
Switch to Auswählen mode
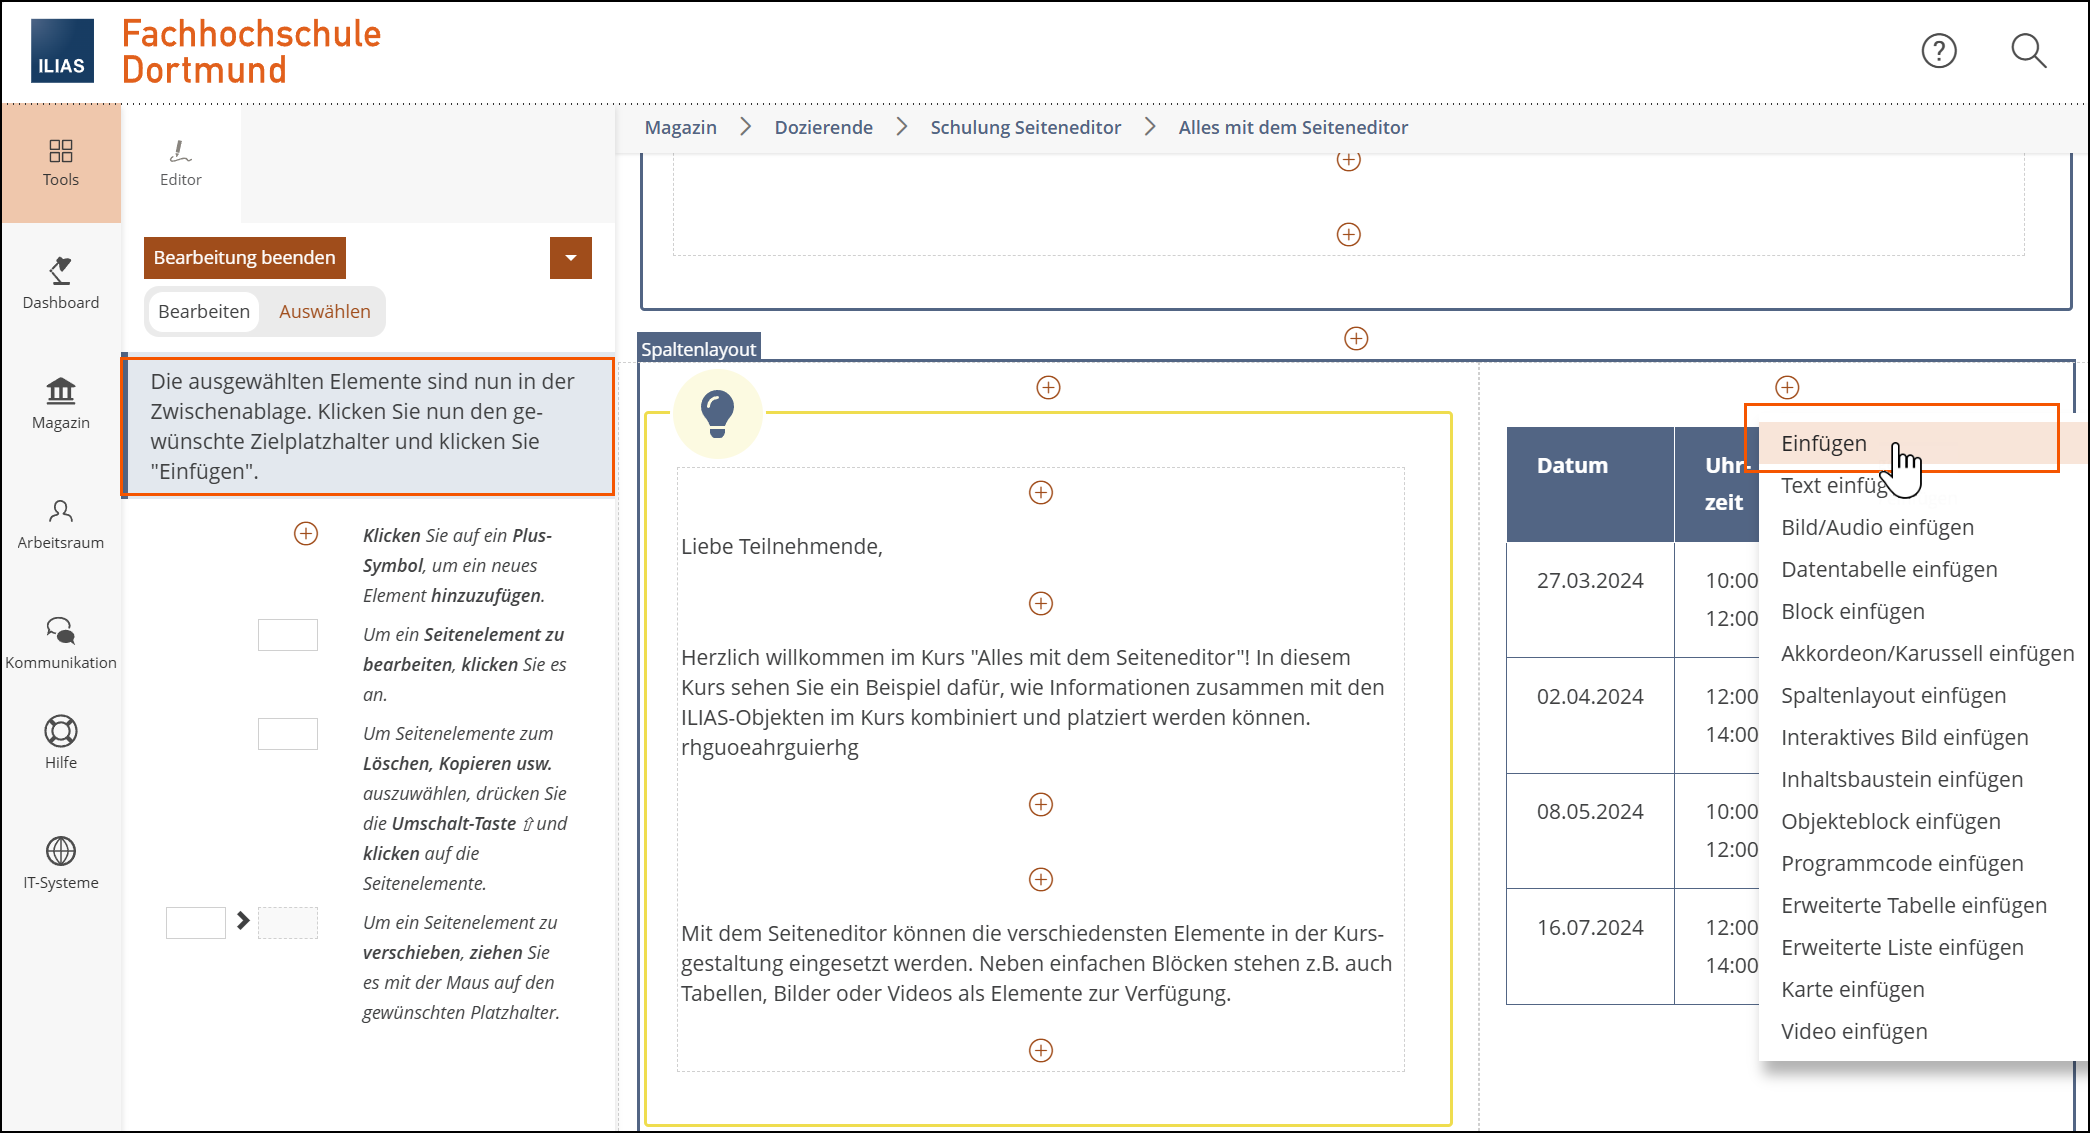point(324,312)
